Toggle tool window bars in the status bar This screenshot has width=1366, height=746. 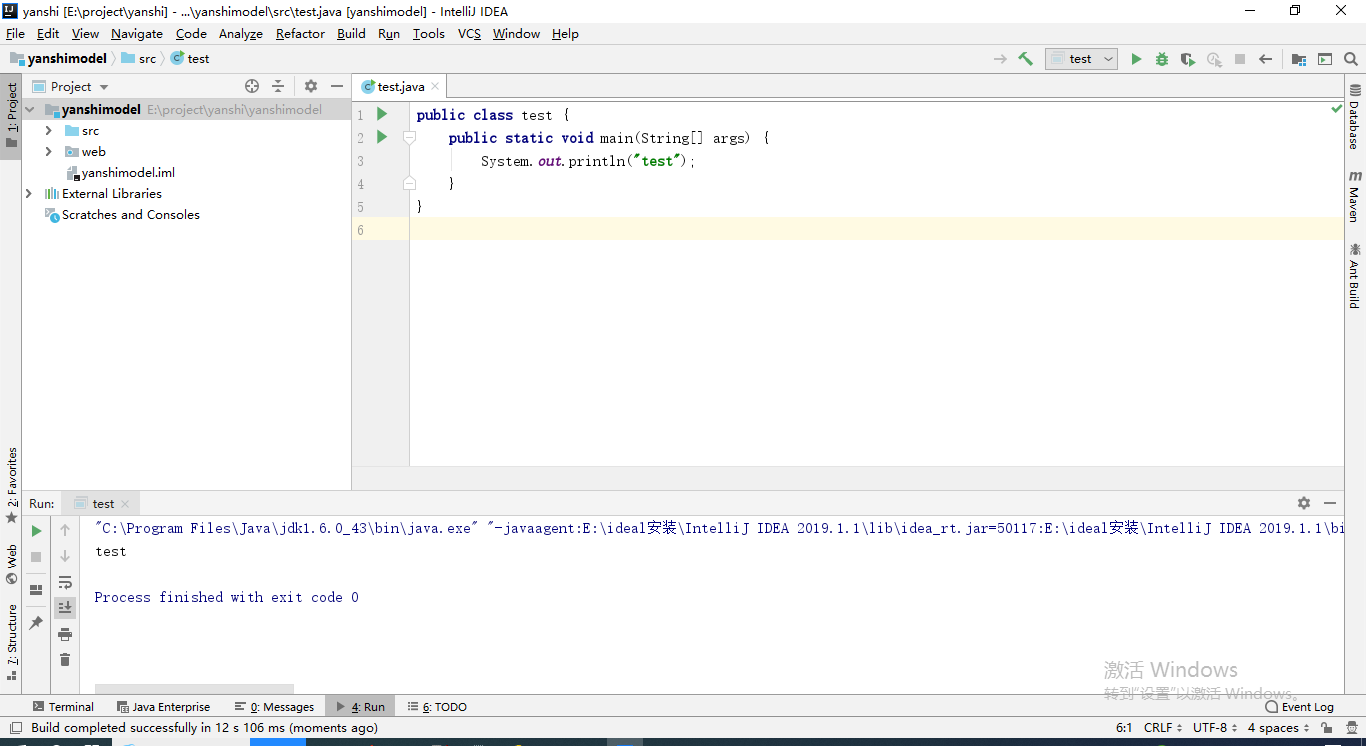coord(15,728)
